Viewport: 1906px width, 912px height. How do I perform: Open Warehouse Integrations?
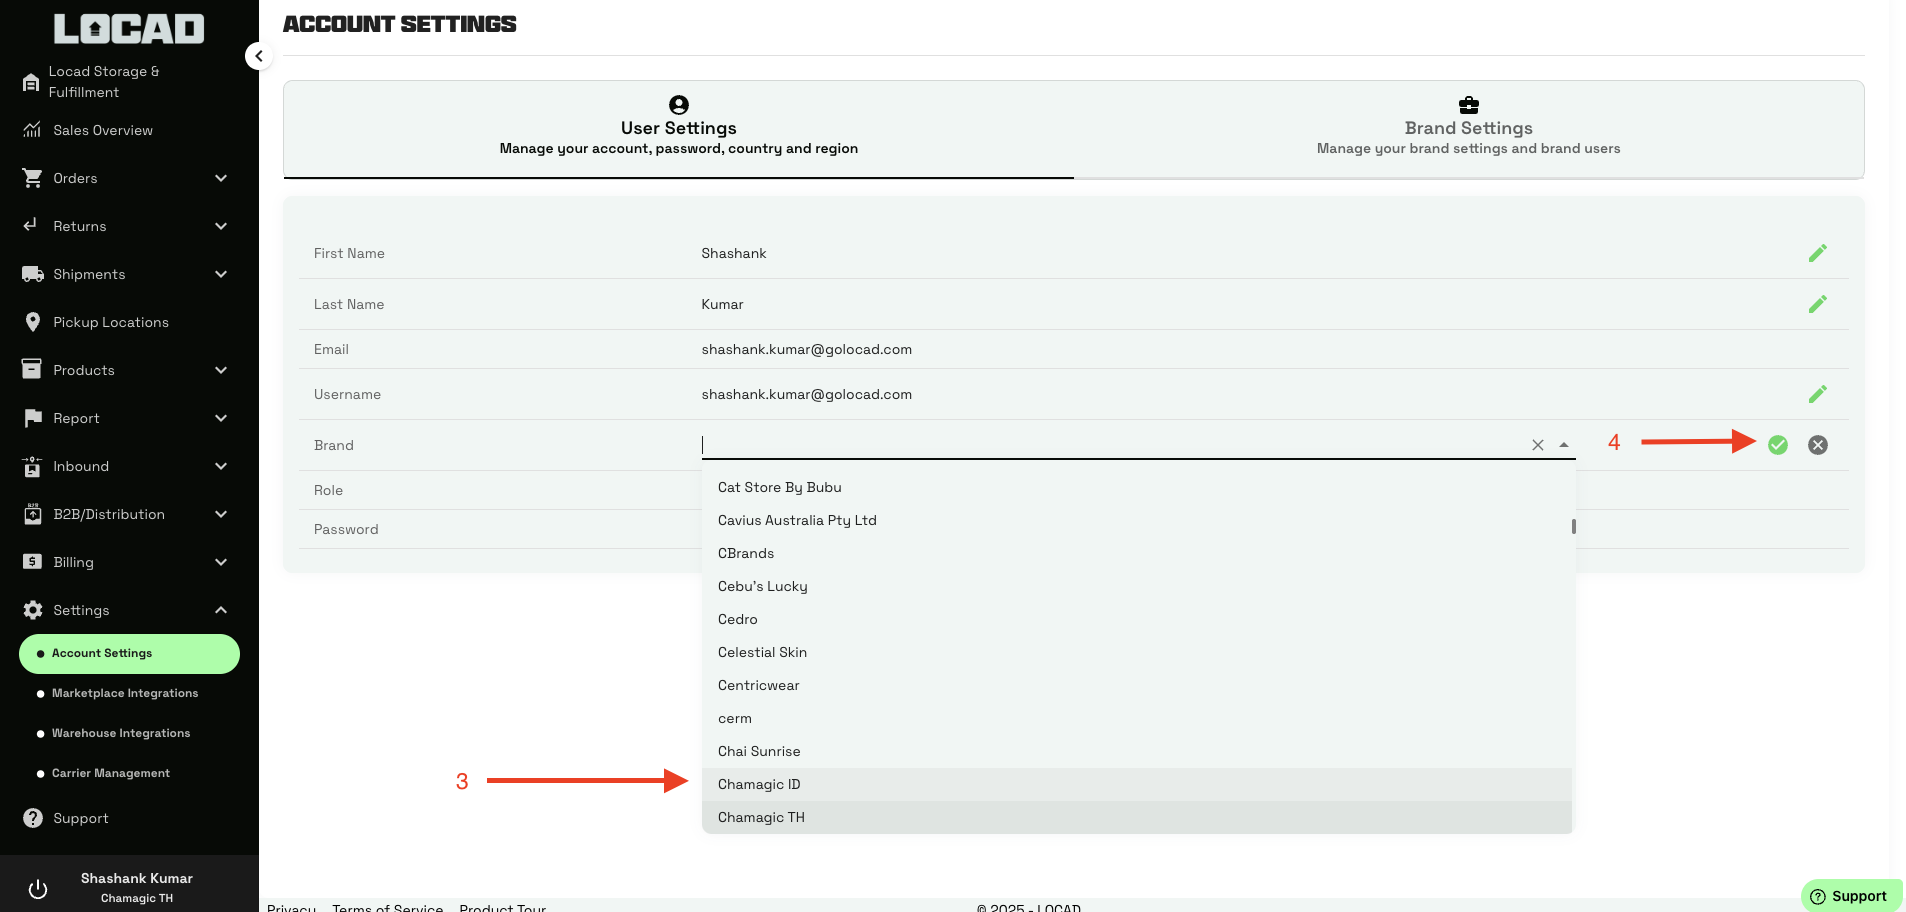coord(121,733)
